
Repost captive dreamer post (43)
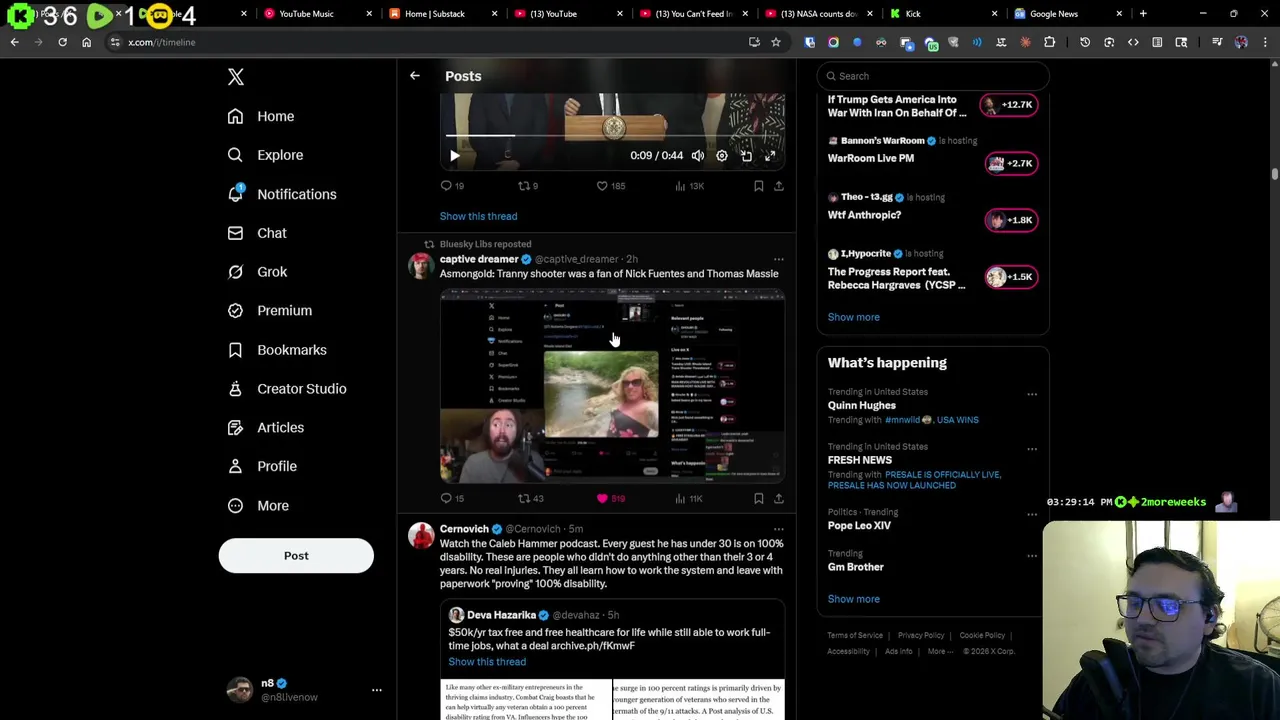tap(530, 498)
